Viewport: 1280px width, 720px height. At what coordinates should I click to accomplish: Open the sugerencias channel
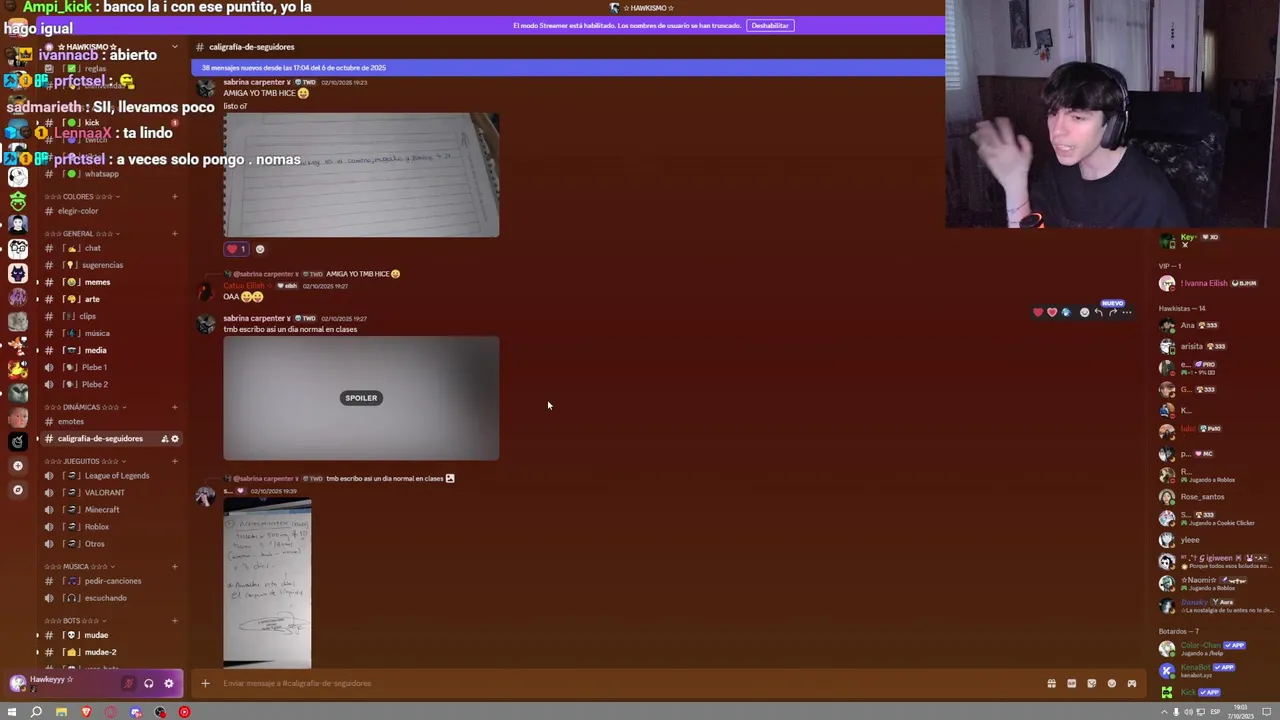point(110,265)
